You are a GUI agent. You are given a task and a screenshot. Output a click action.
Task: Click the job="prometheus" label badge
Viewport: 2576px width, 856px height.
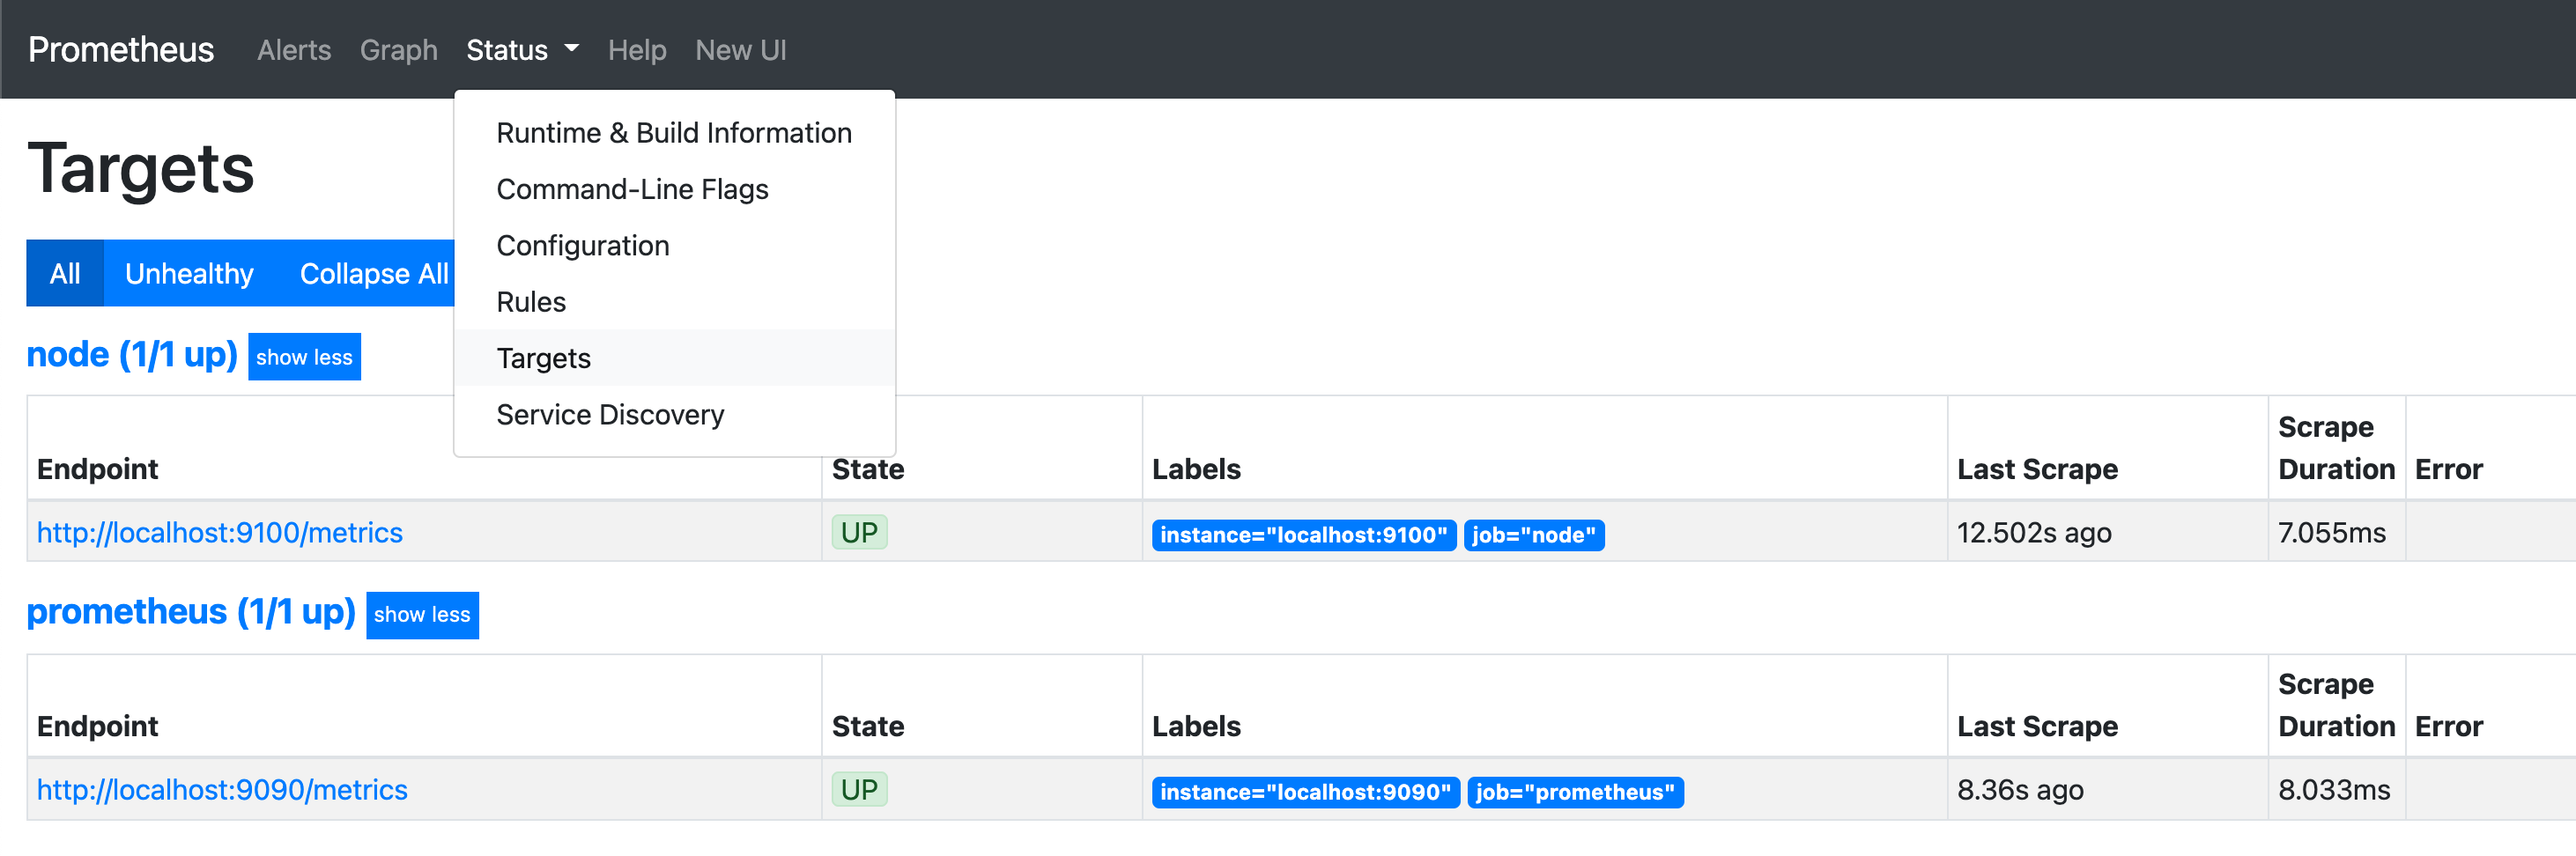pyautogui.click(x=1575, y=792)
